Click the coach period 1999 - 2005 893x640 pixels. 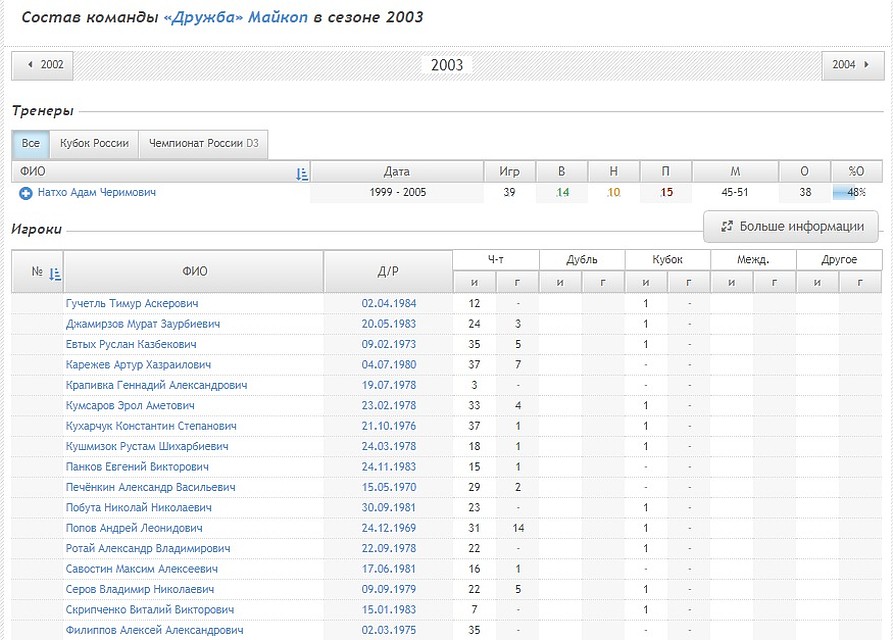point(398,192)
